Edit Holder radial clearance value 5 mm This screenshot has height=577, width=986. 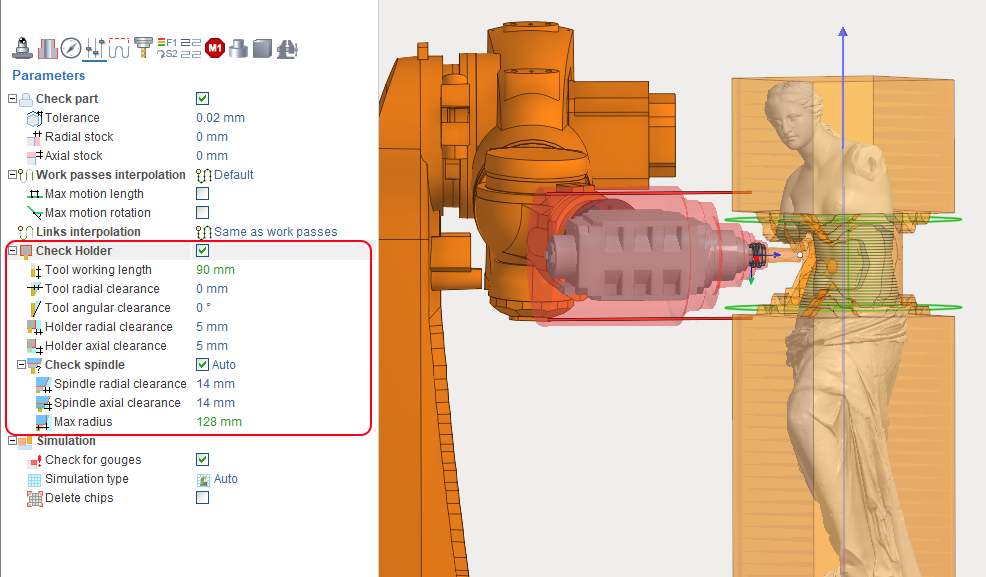point(212,327)
